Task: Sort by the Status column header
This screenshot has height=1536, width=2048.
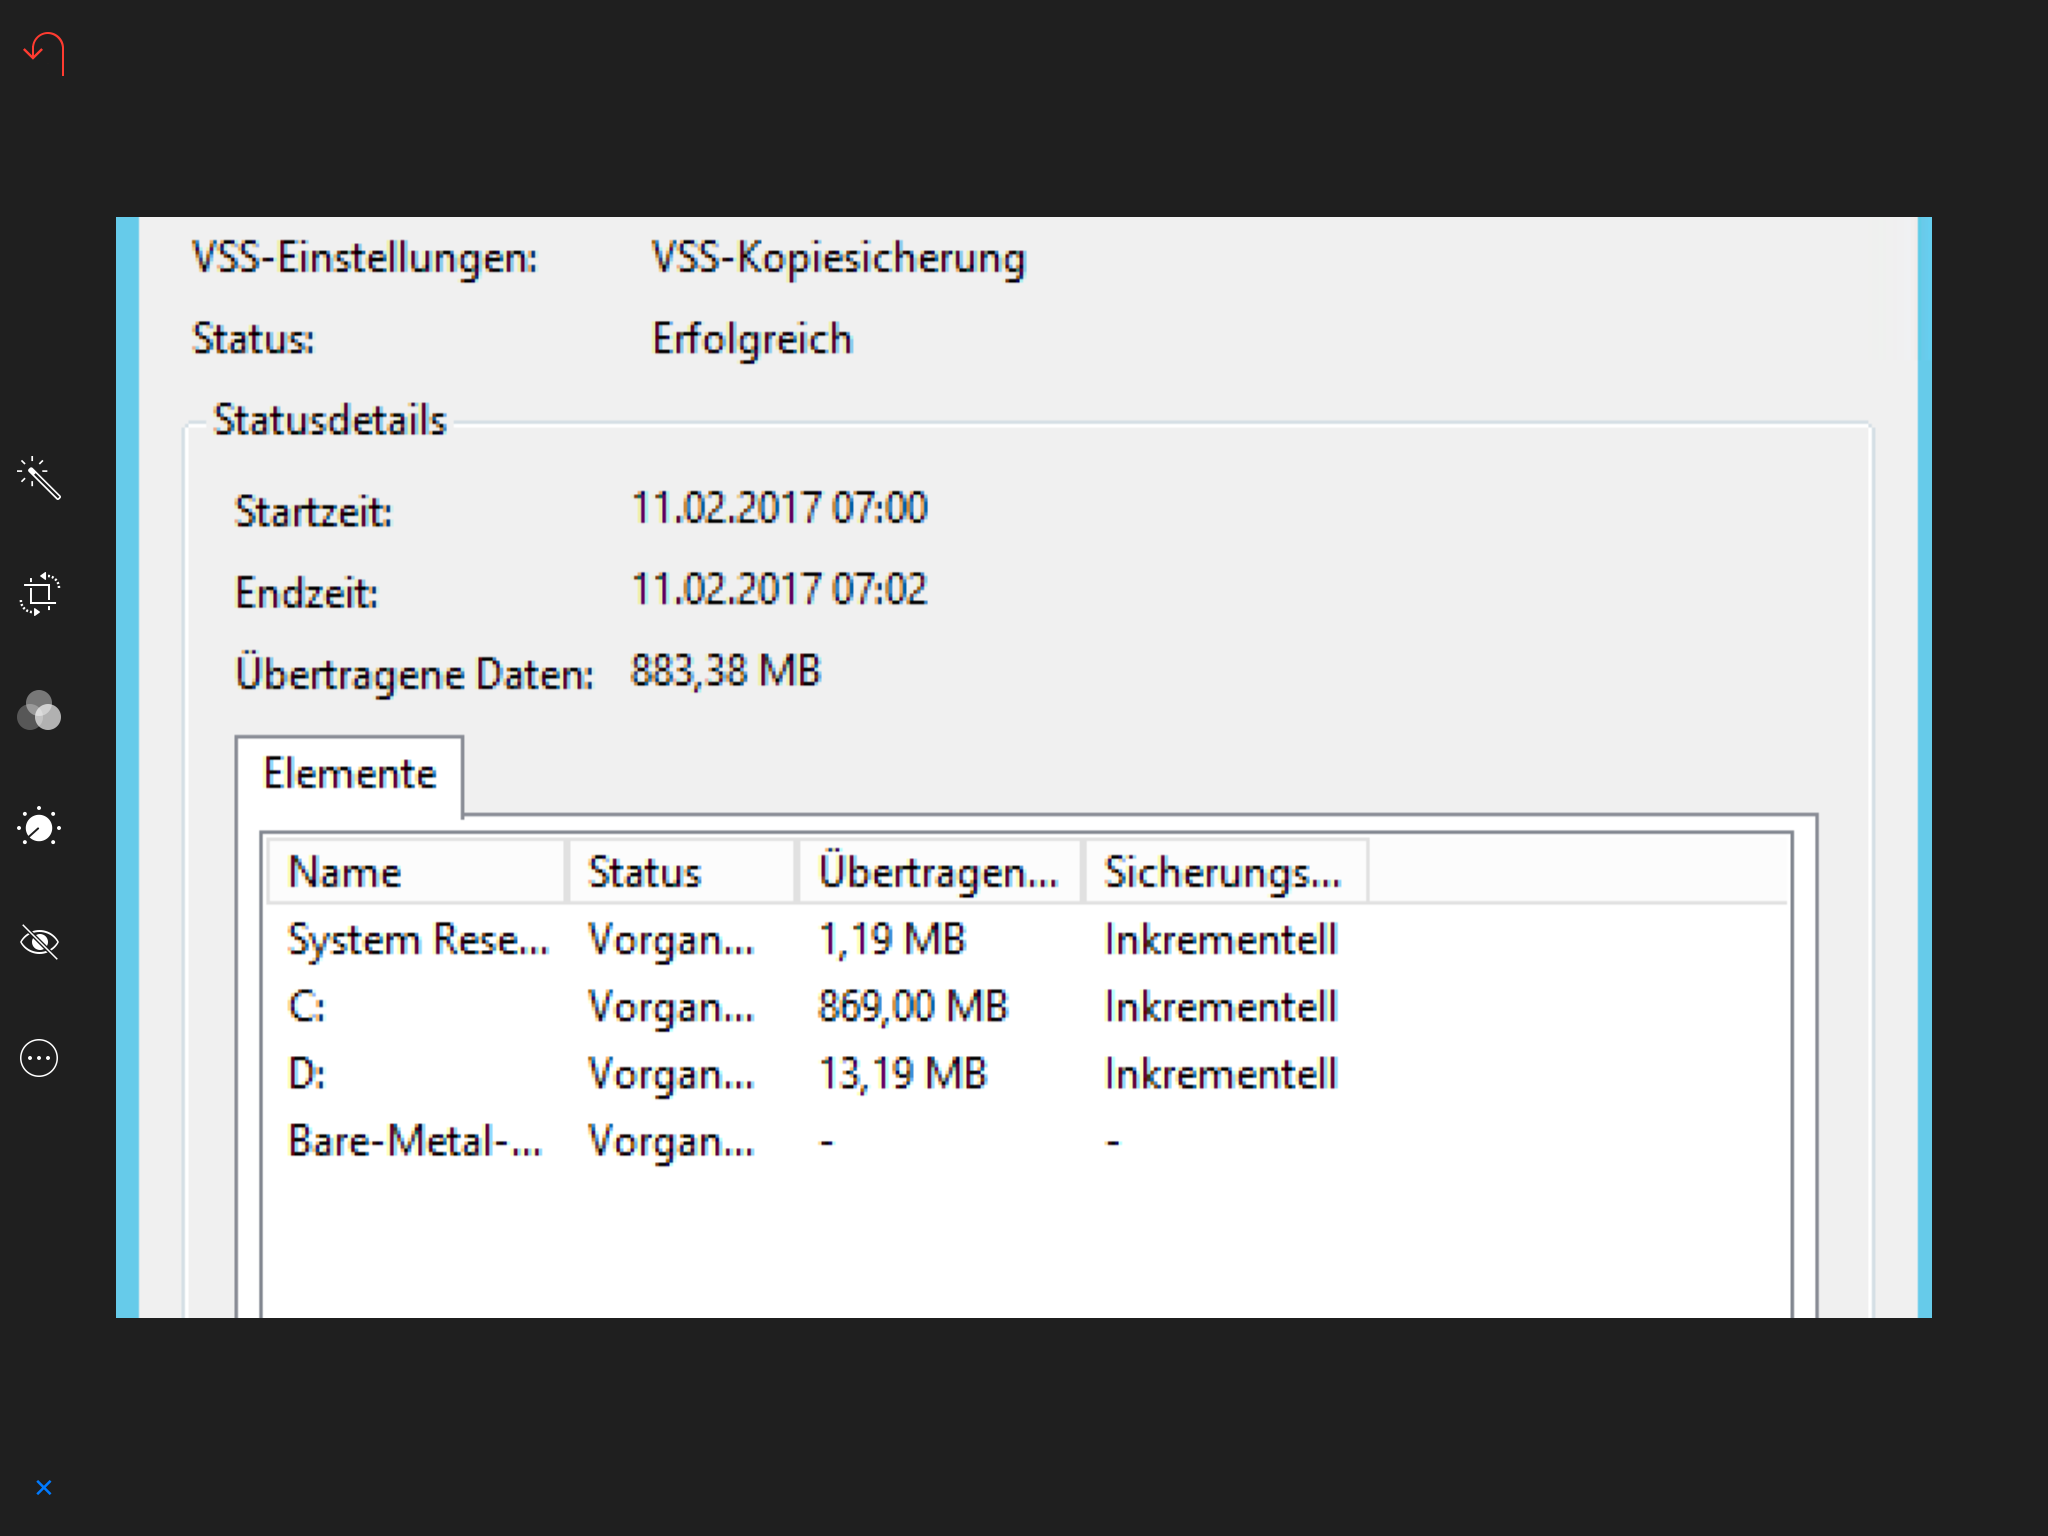Action: tap(681, 872)
